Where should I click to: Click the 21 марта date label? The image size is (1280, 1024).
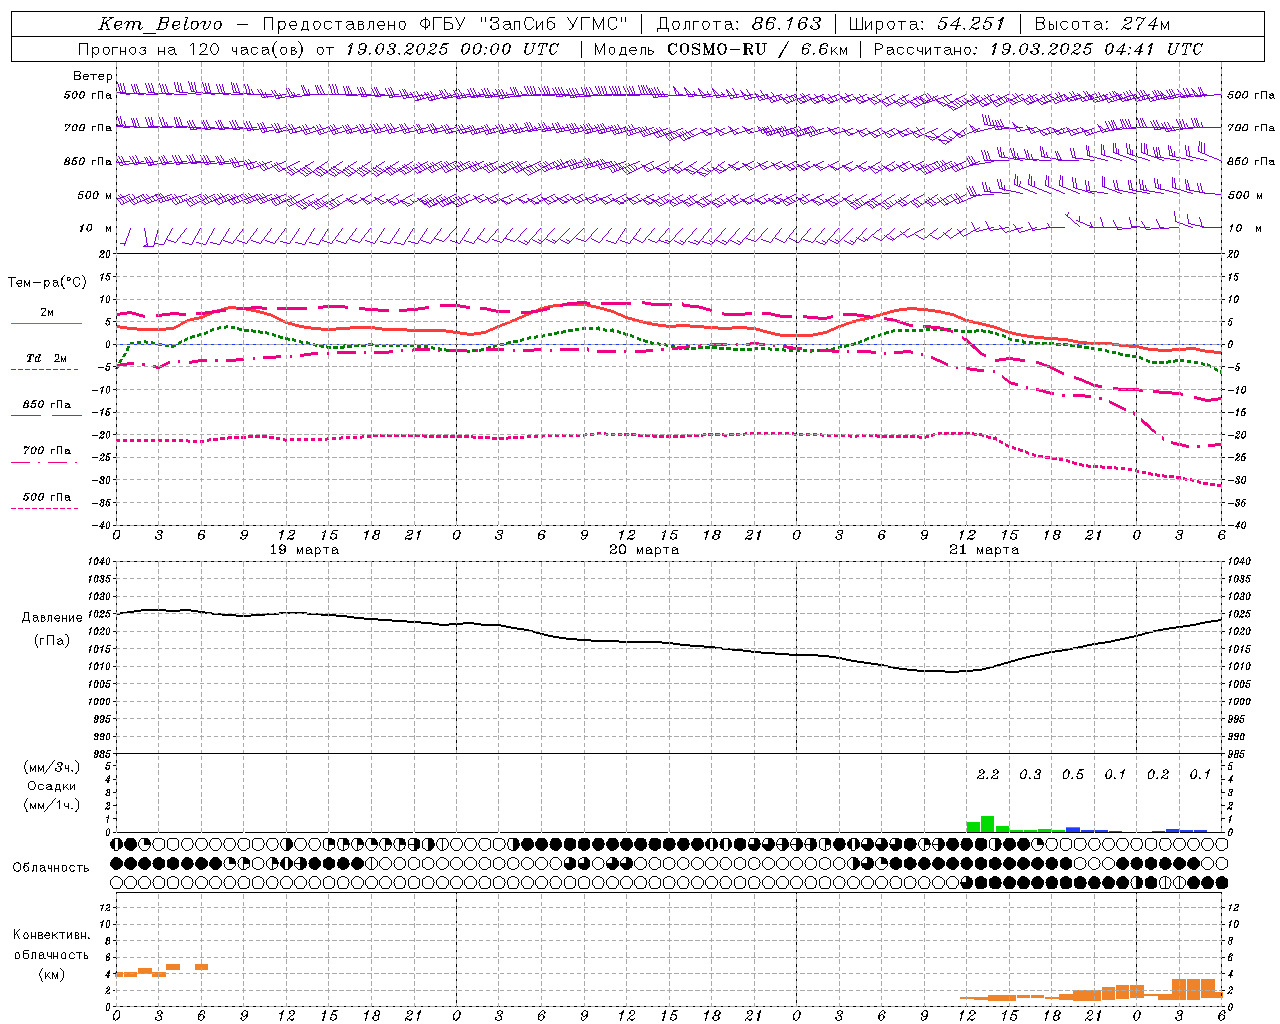tap(985, 549)
